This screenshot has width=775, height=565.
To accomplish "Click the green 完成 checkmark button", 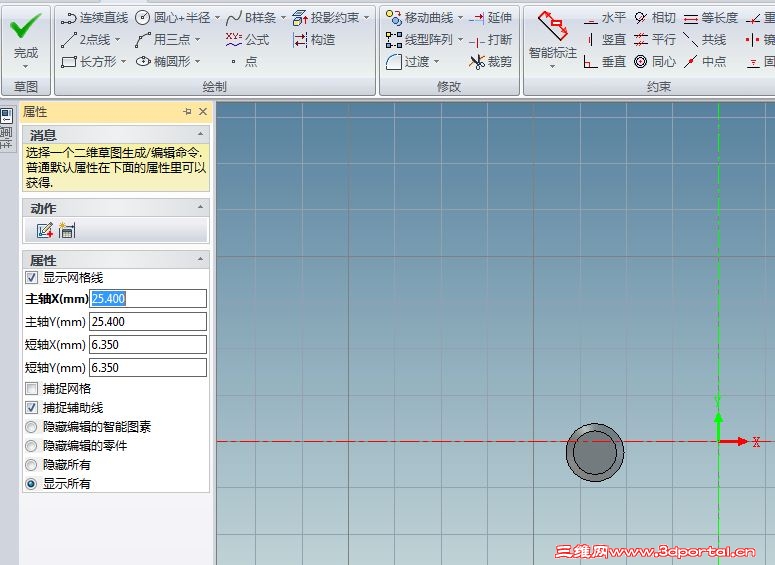I will (x=26, y=36).
